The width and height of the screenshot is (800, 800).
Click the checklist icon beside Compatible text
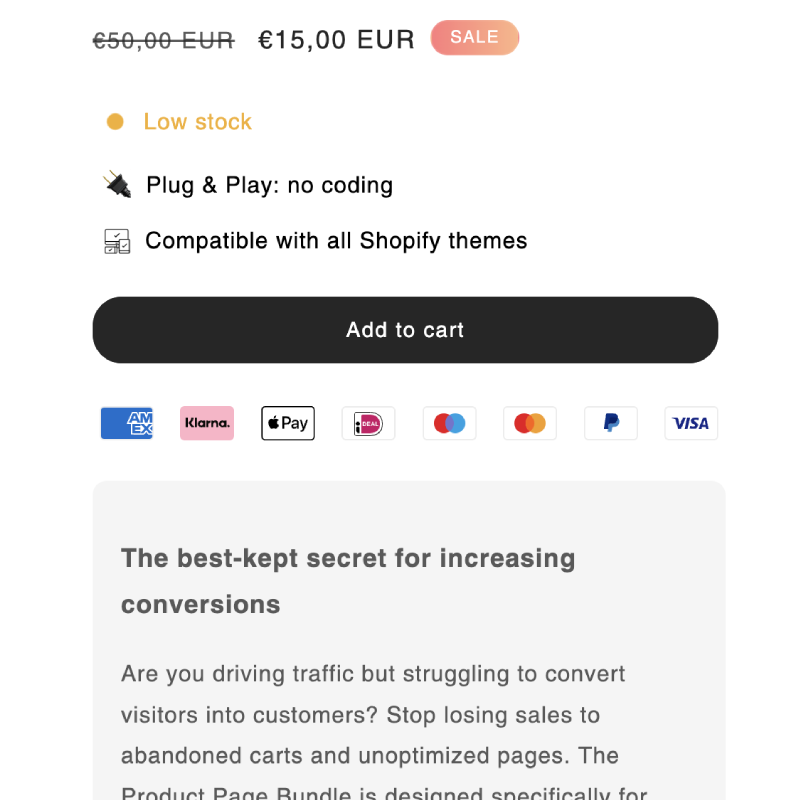(117, 241)
